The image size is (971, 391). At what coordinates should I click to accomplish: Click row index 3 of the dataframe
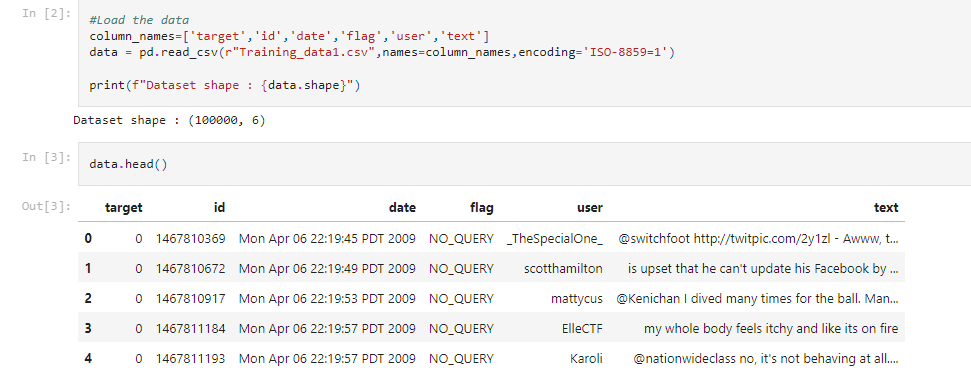(x=88, y=328)
